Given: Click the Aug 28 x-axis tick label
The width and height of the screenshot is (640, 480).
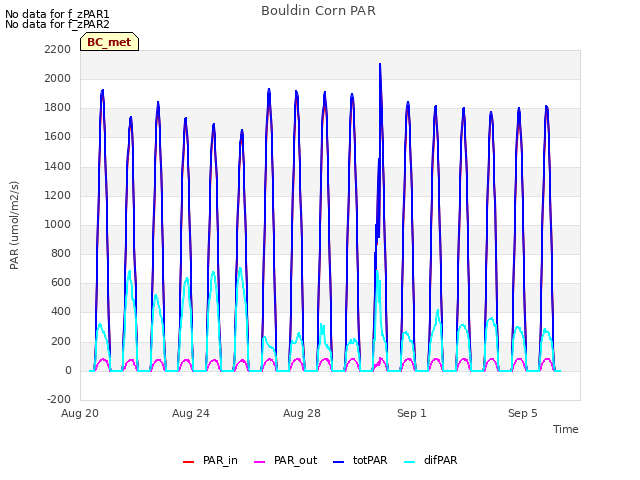Looking at the screenshot, I should pos(302,413).
